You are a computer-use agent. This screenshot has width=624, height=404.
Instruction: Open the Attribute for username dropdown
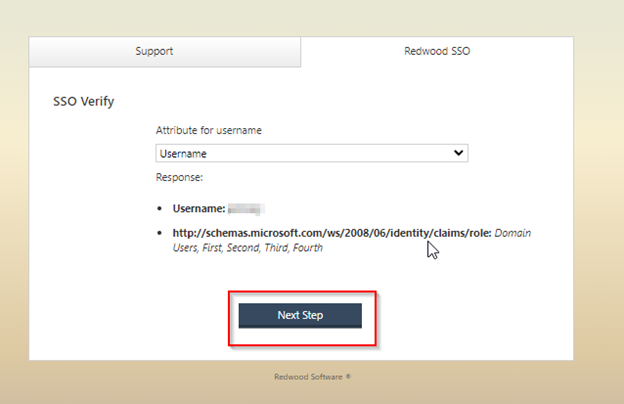[x=312, y=153]
